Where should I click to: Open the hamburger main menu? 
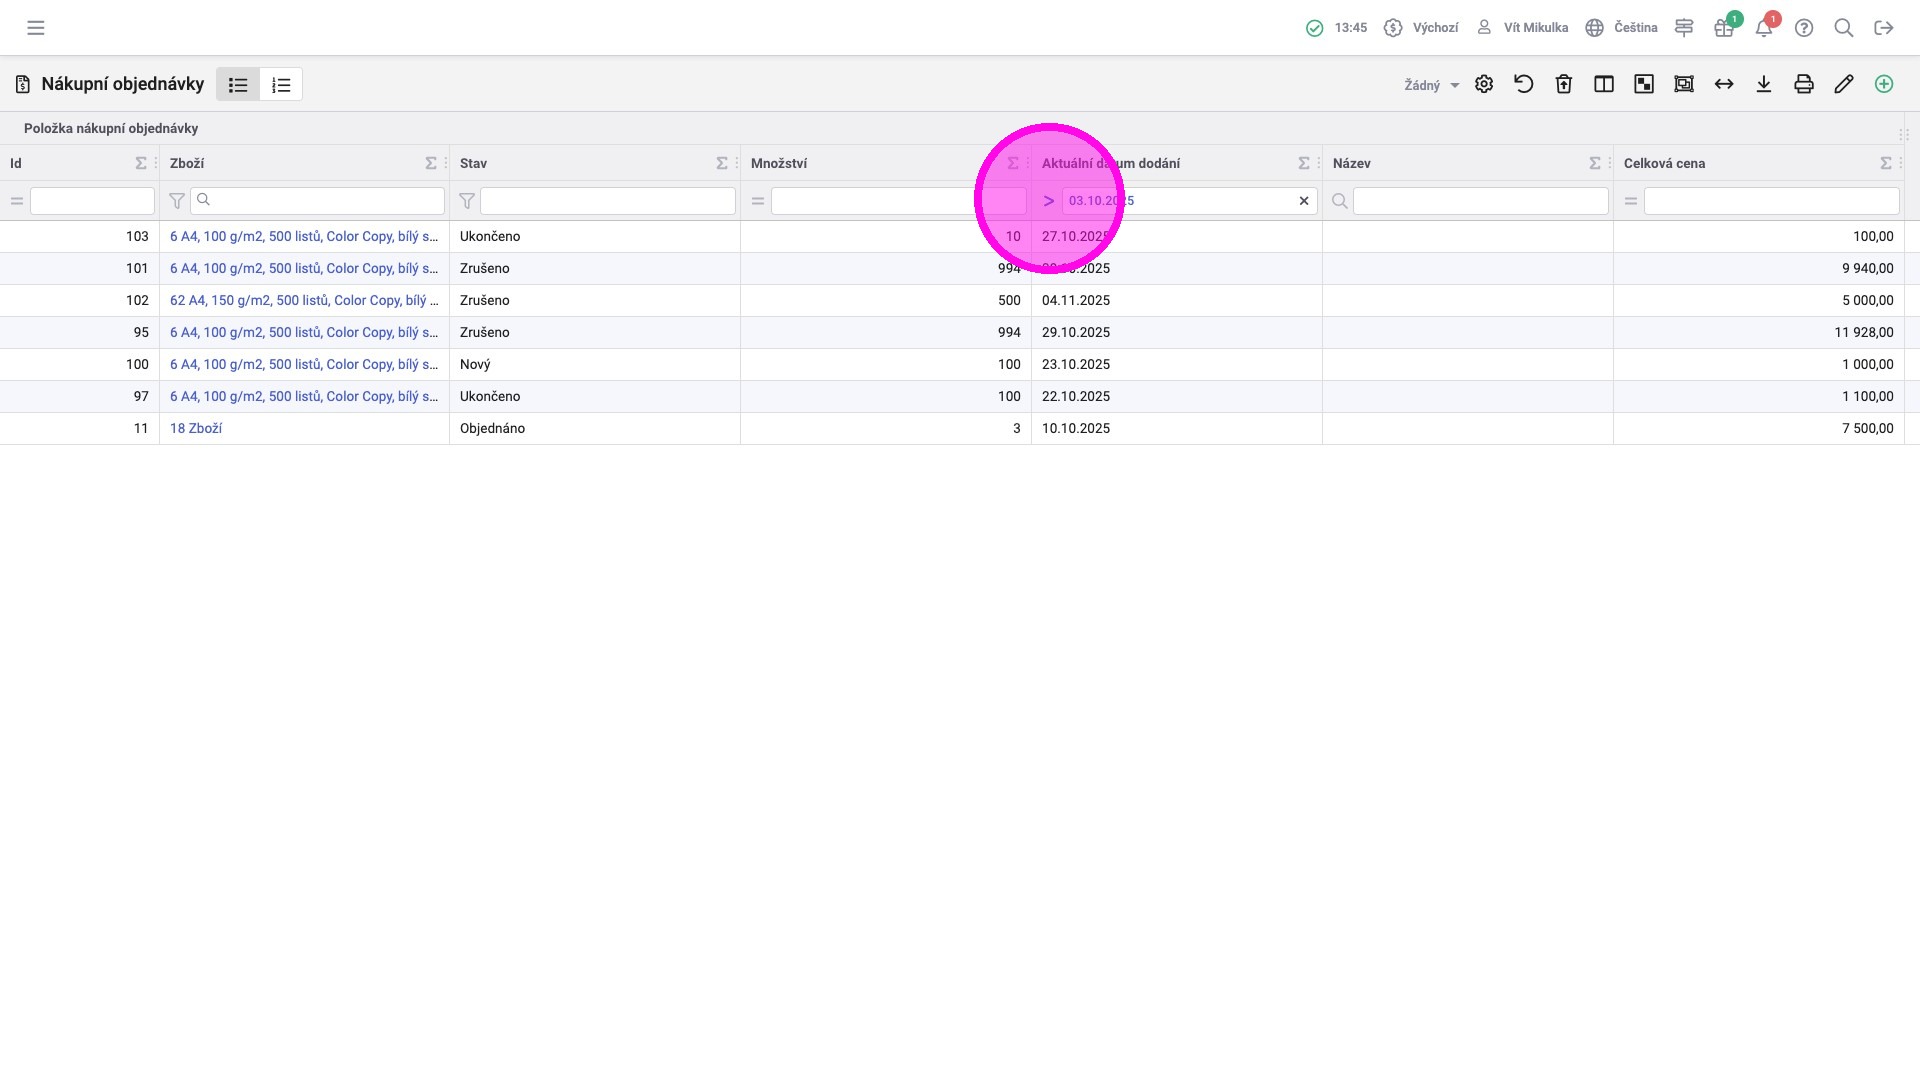[36, 28]
